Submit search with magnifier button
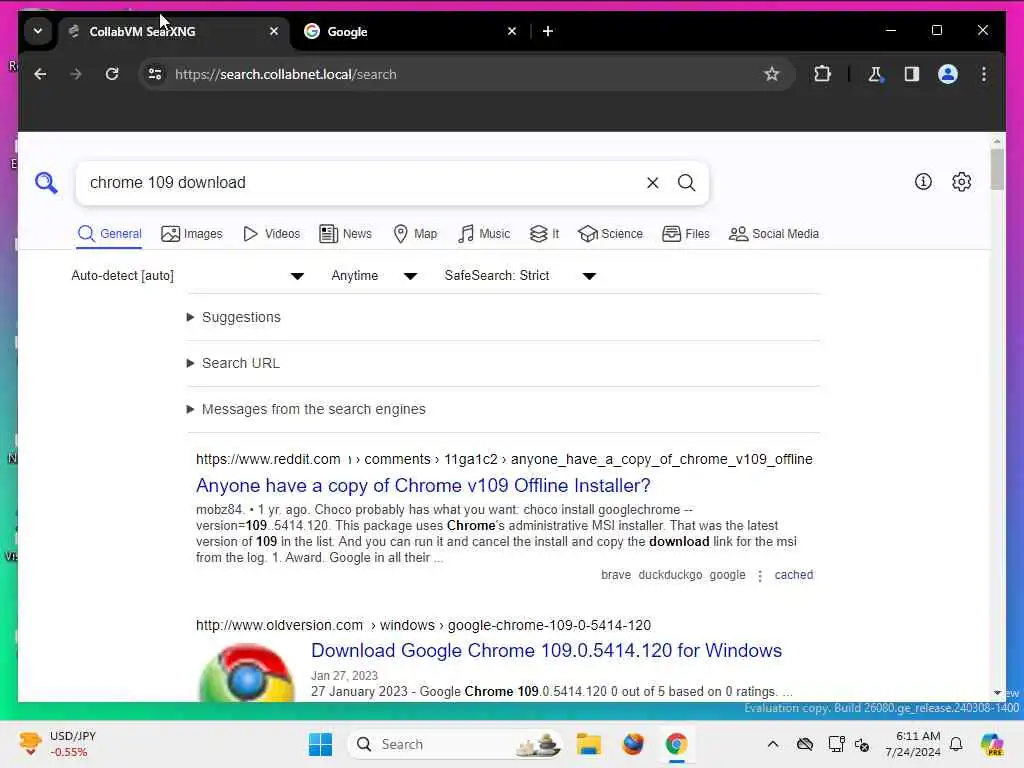 tap(686, 183)
